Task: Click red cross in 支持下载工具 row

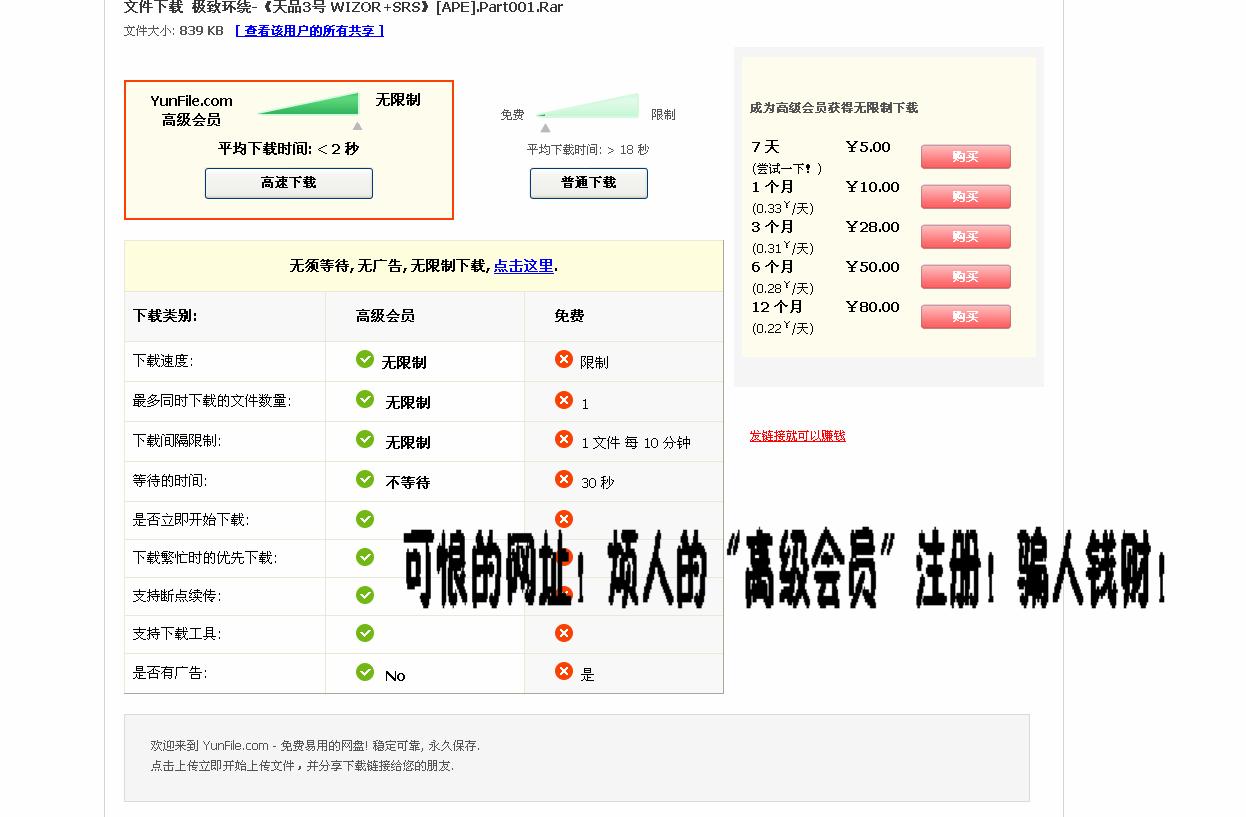Action: (x=564, y=633)
